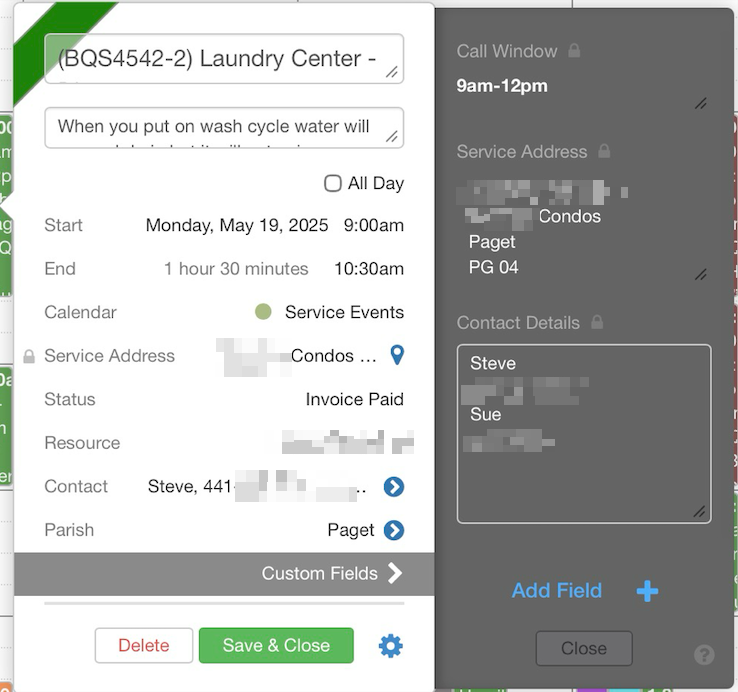Enable the All Day checkbox
This screenshot has width=738, height=692.
pos(333,183)
